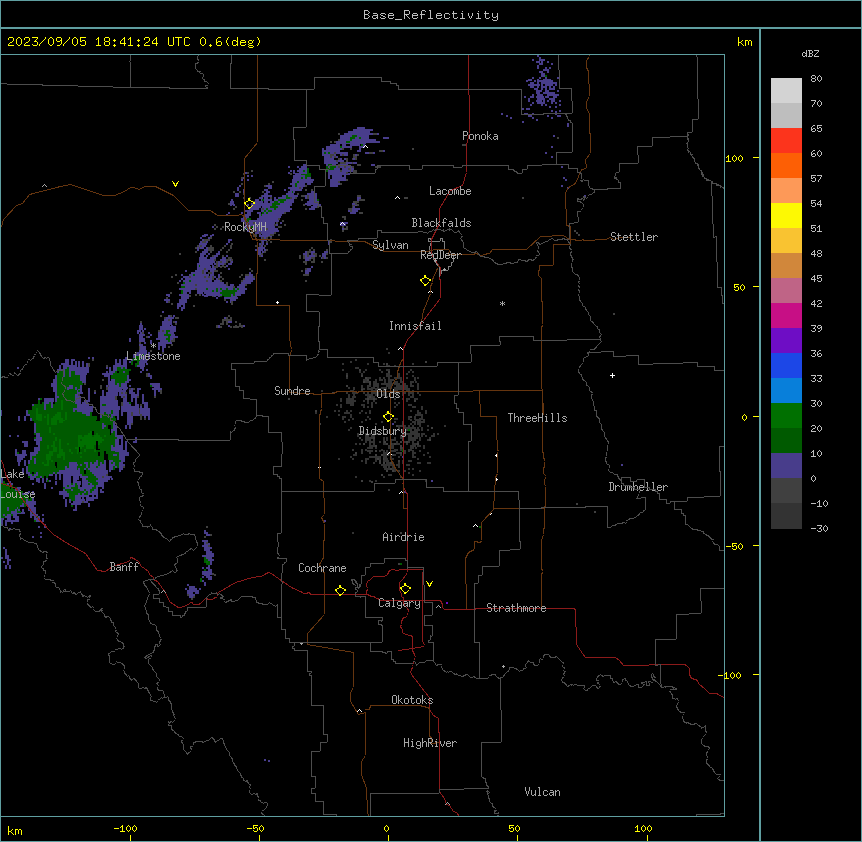This screenshot has height=842, width=862.
Task: Click the Airdrie label
Action: click(x=403, y=537)
